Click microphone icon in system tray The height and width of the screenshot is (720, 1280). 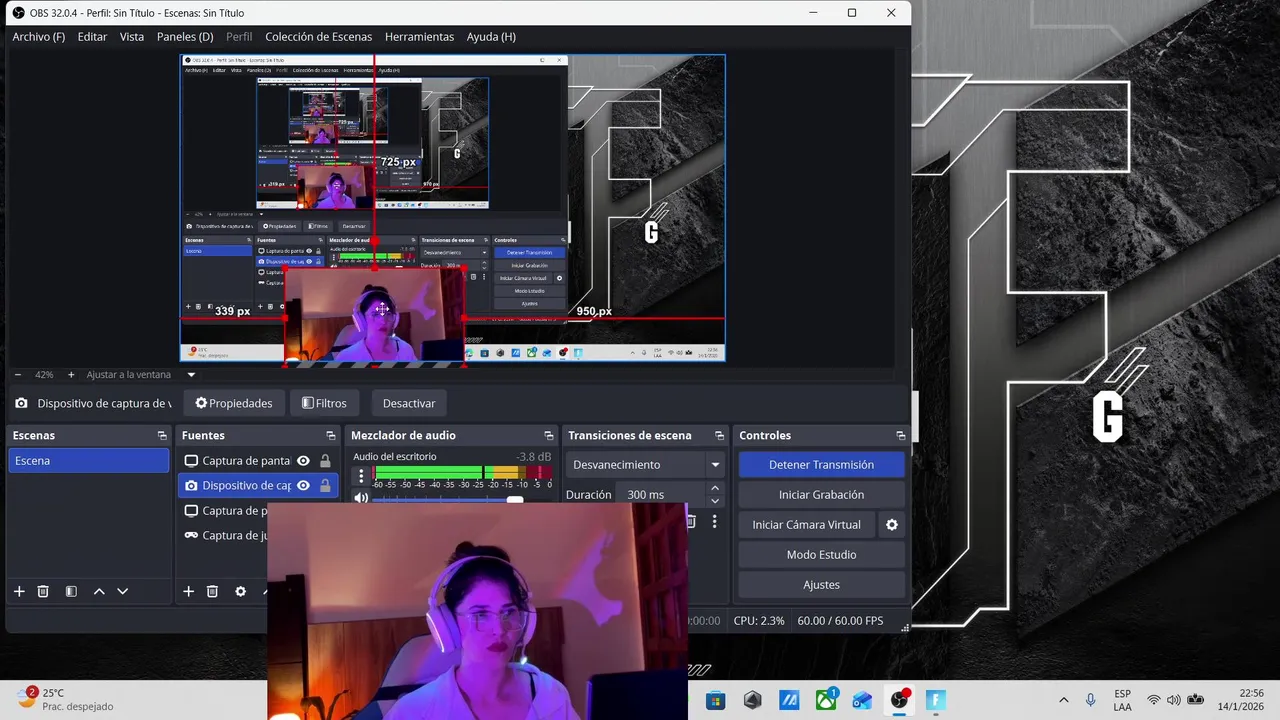1091,700
